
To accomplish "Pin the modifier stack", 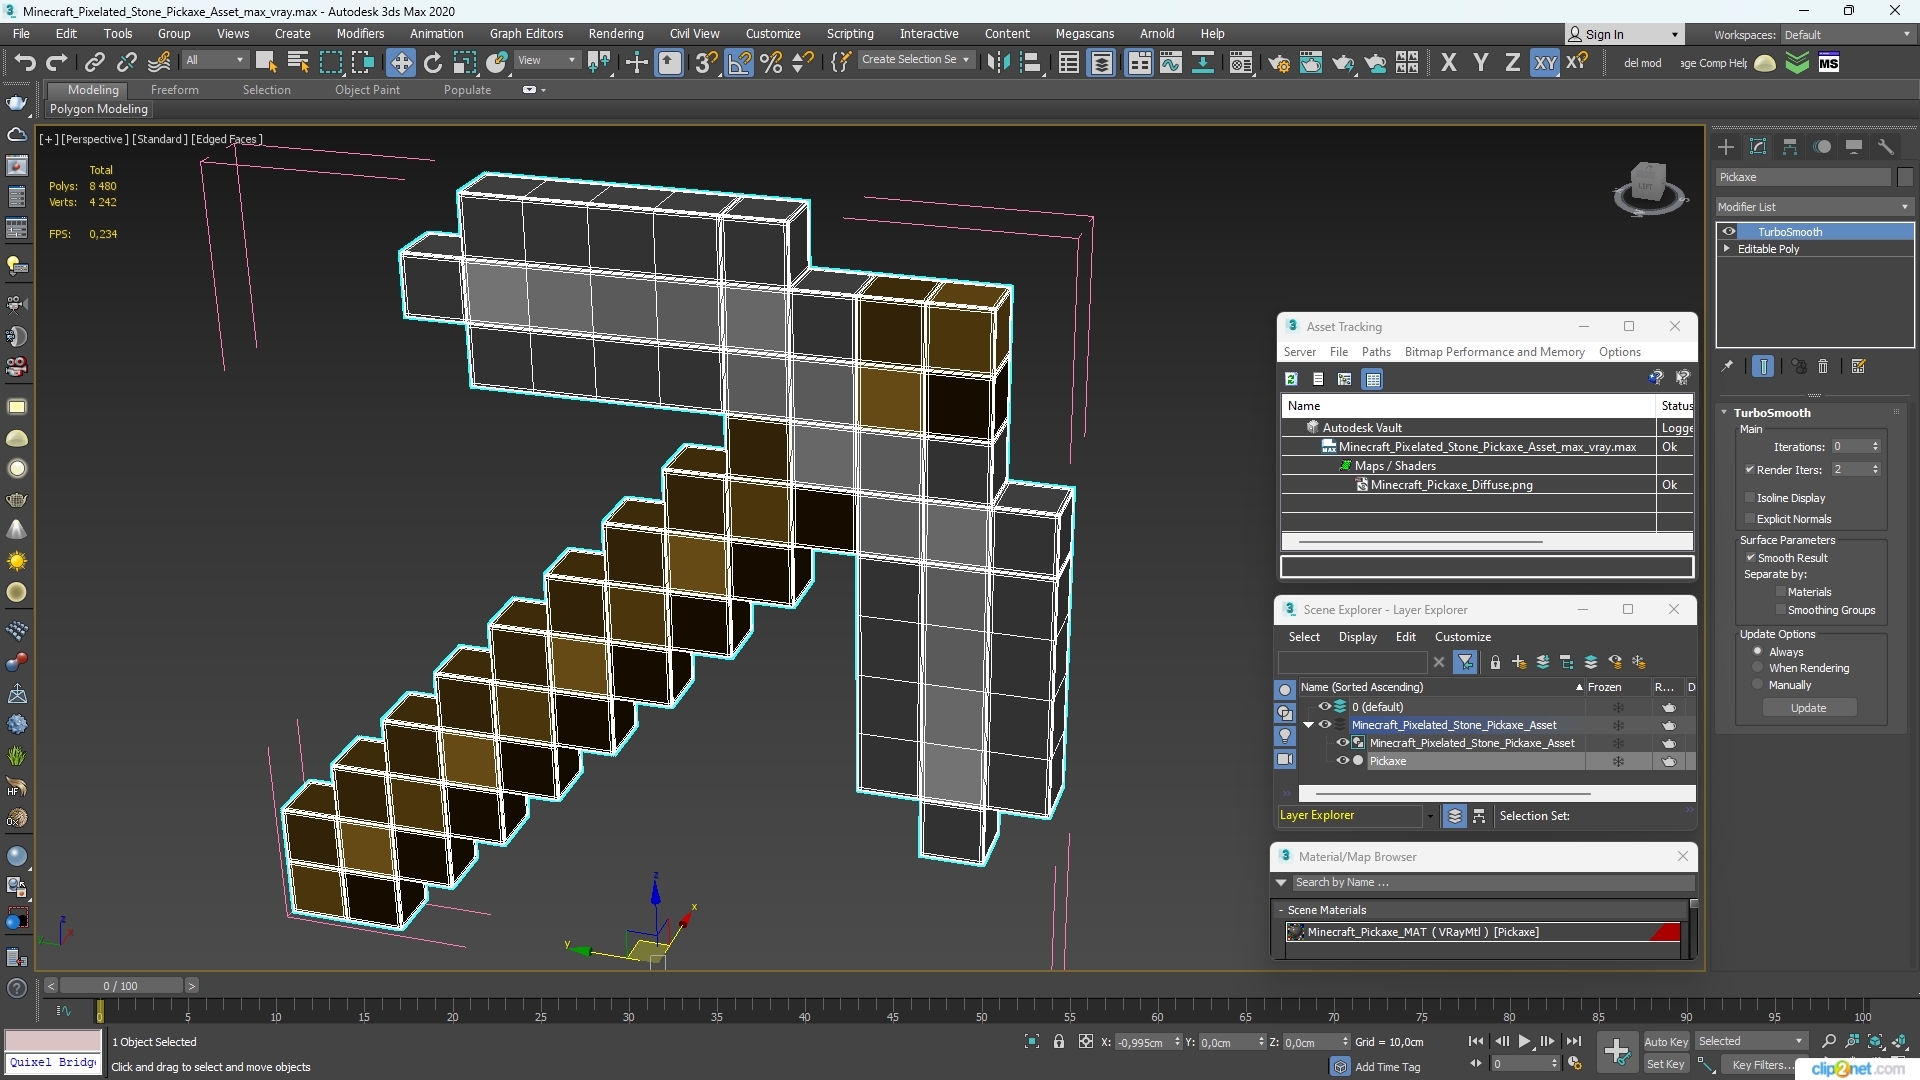I will pyautogui.click(x=1727, y=367).
